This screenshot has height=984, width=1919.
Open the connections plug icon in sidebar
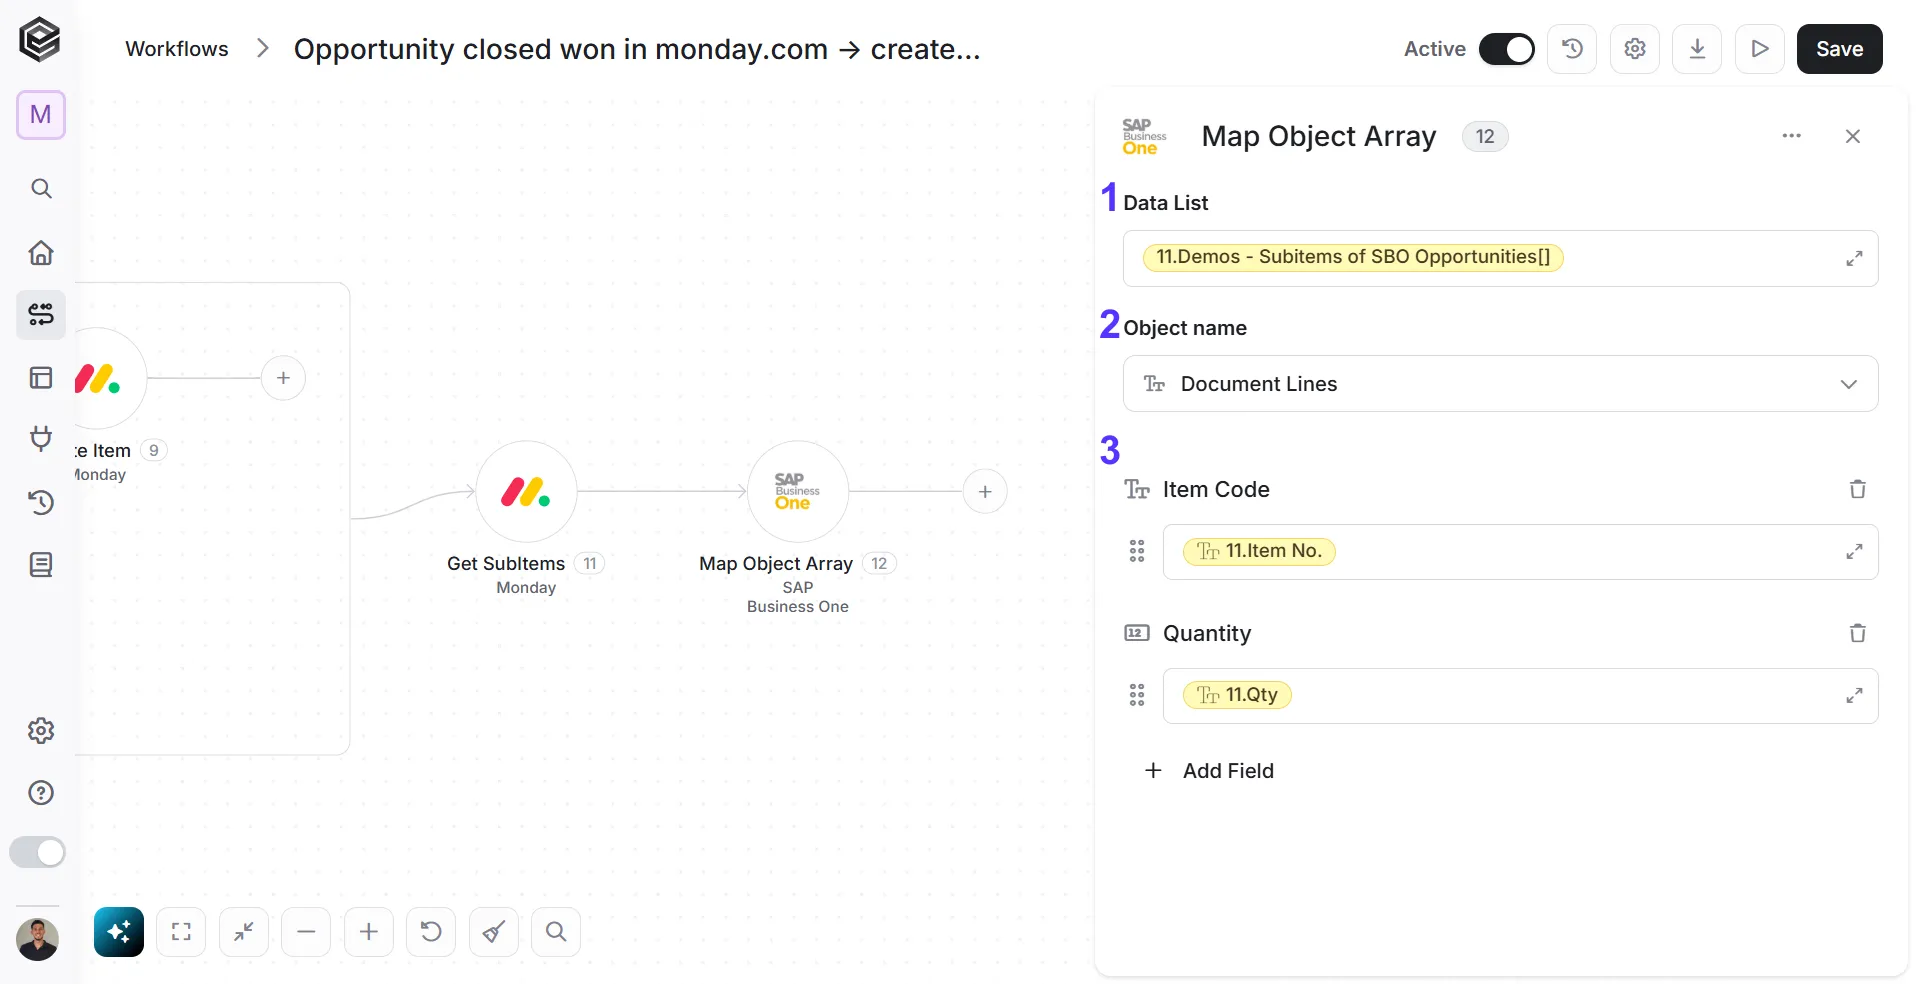pos(41,439)
